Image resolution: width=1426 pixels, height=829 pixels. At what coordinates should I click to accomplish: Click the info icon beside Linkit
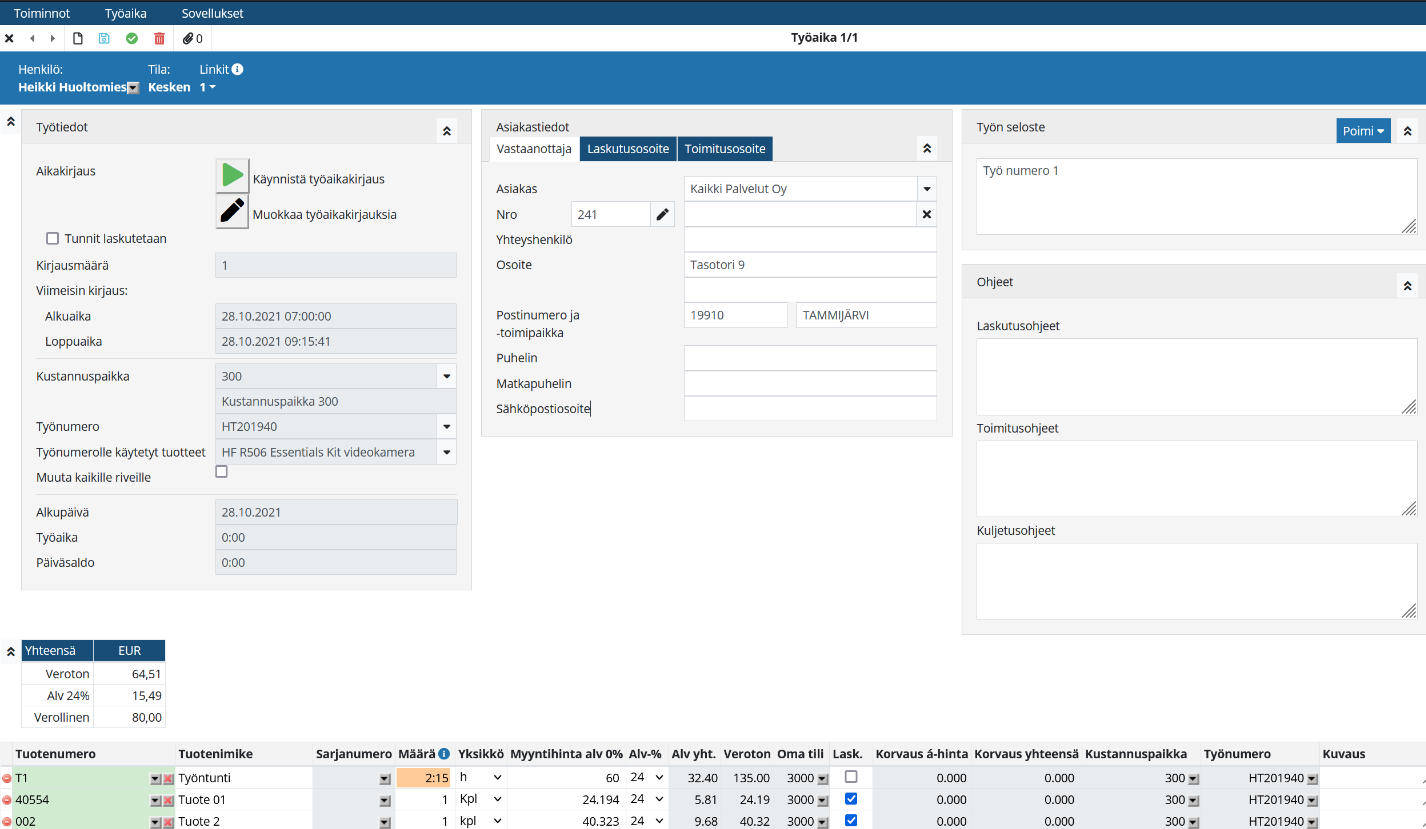click(237, 70)
